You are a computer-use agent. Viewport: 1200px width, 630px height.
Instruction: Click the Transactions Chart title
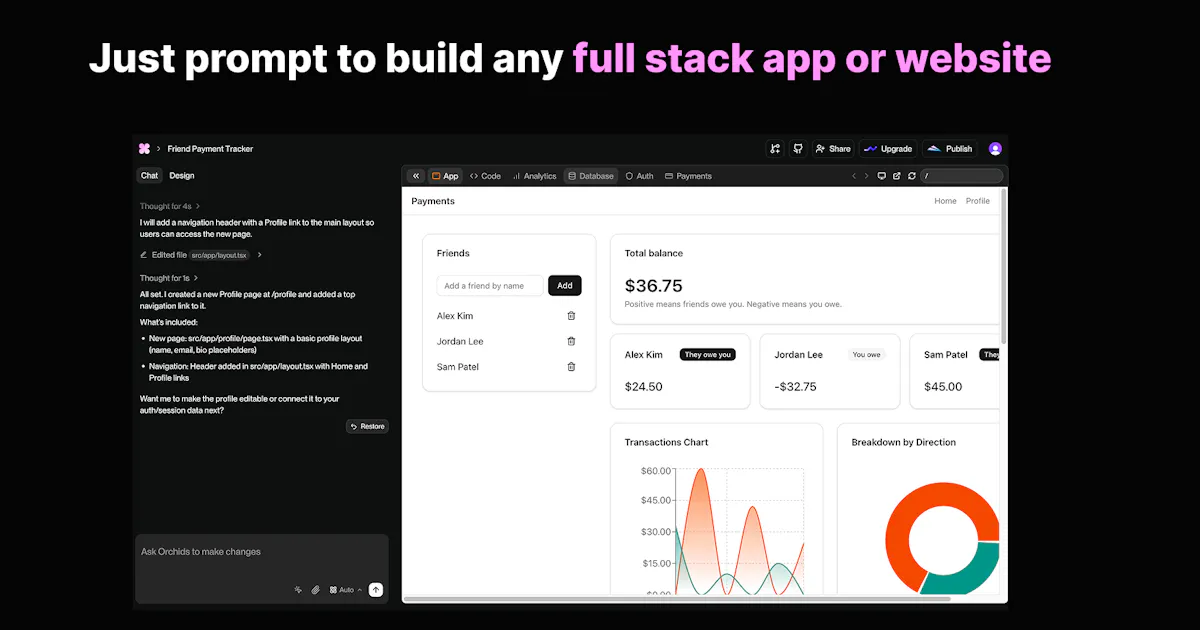pos(666,442)
